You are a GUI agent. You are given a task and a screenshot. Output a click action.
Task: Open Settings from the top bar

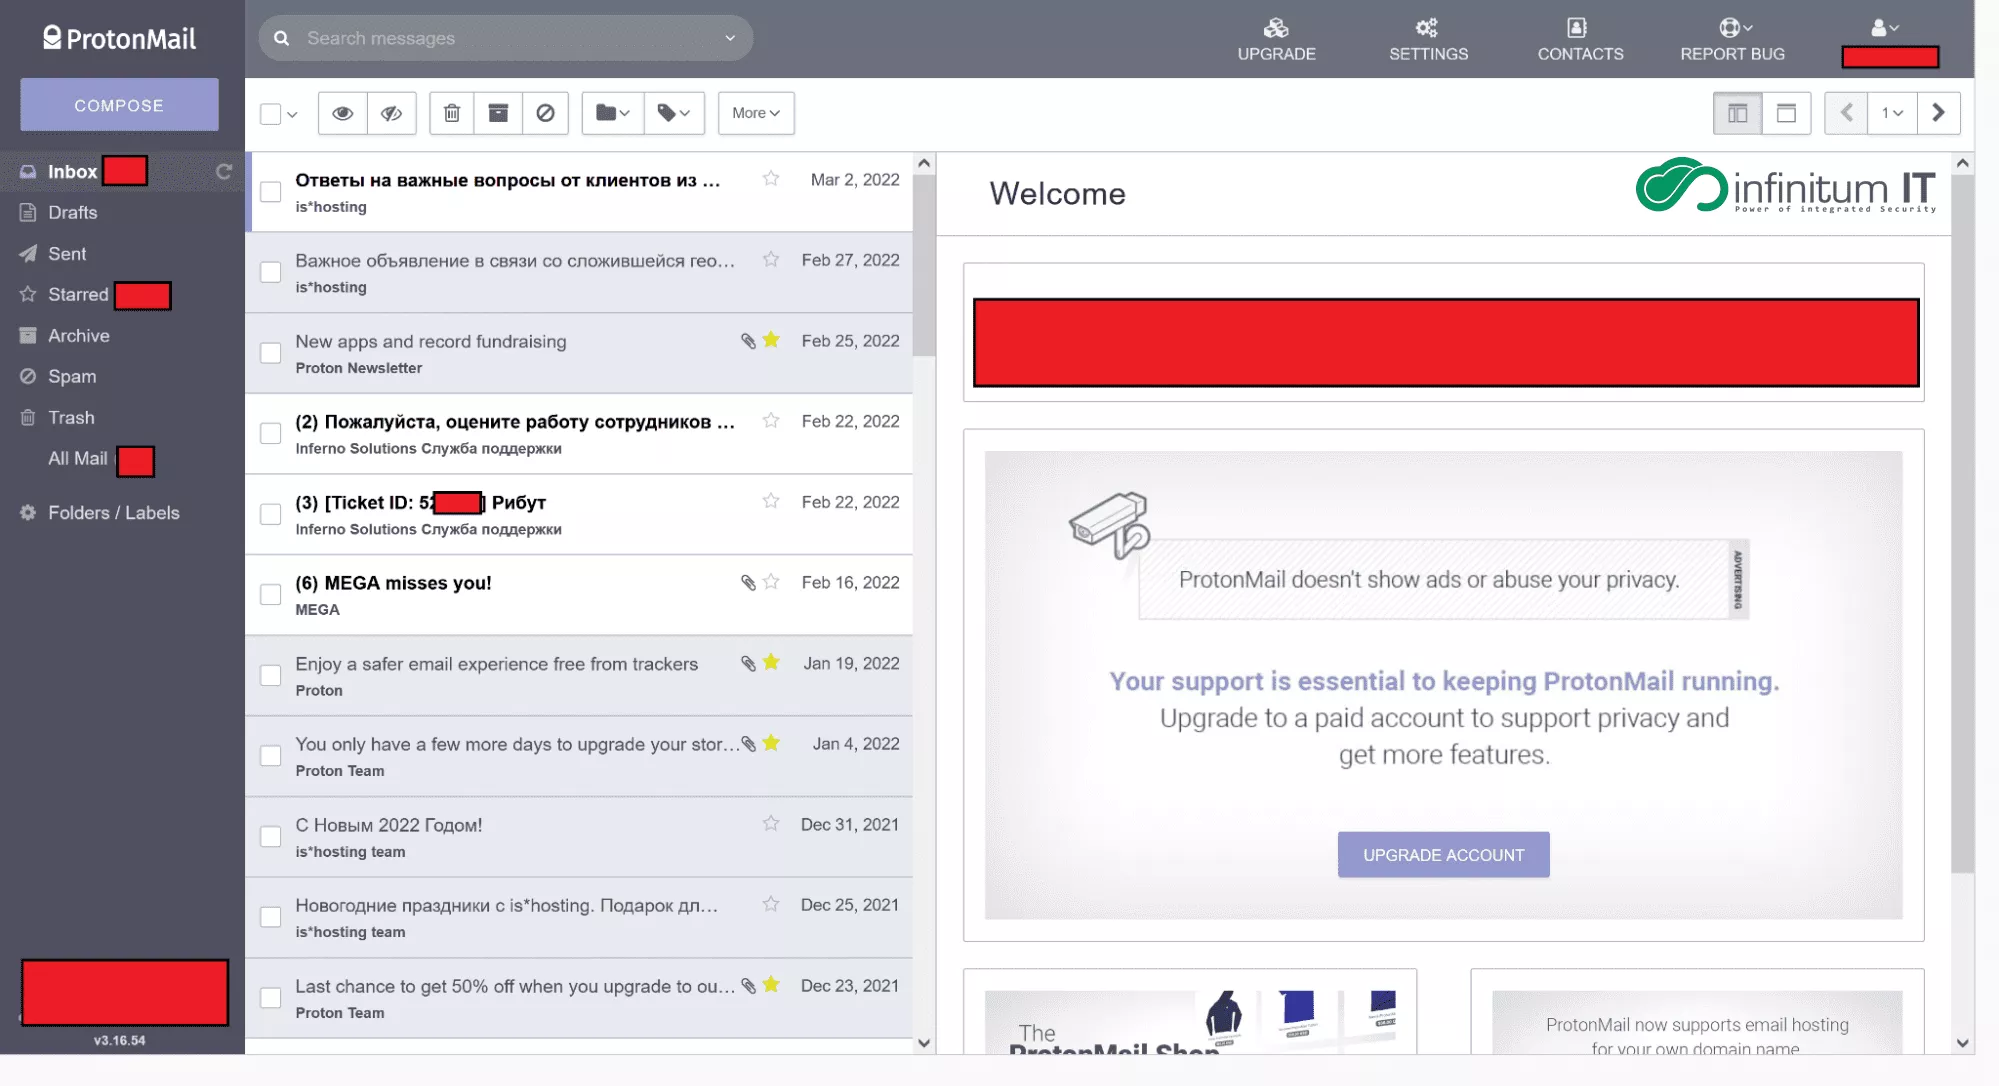click(x=1428, y=39)
